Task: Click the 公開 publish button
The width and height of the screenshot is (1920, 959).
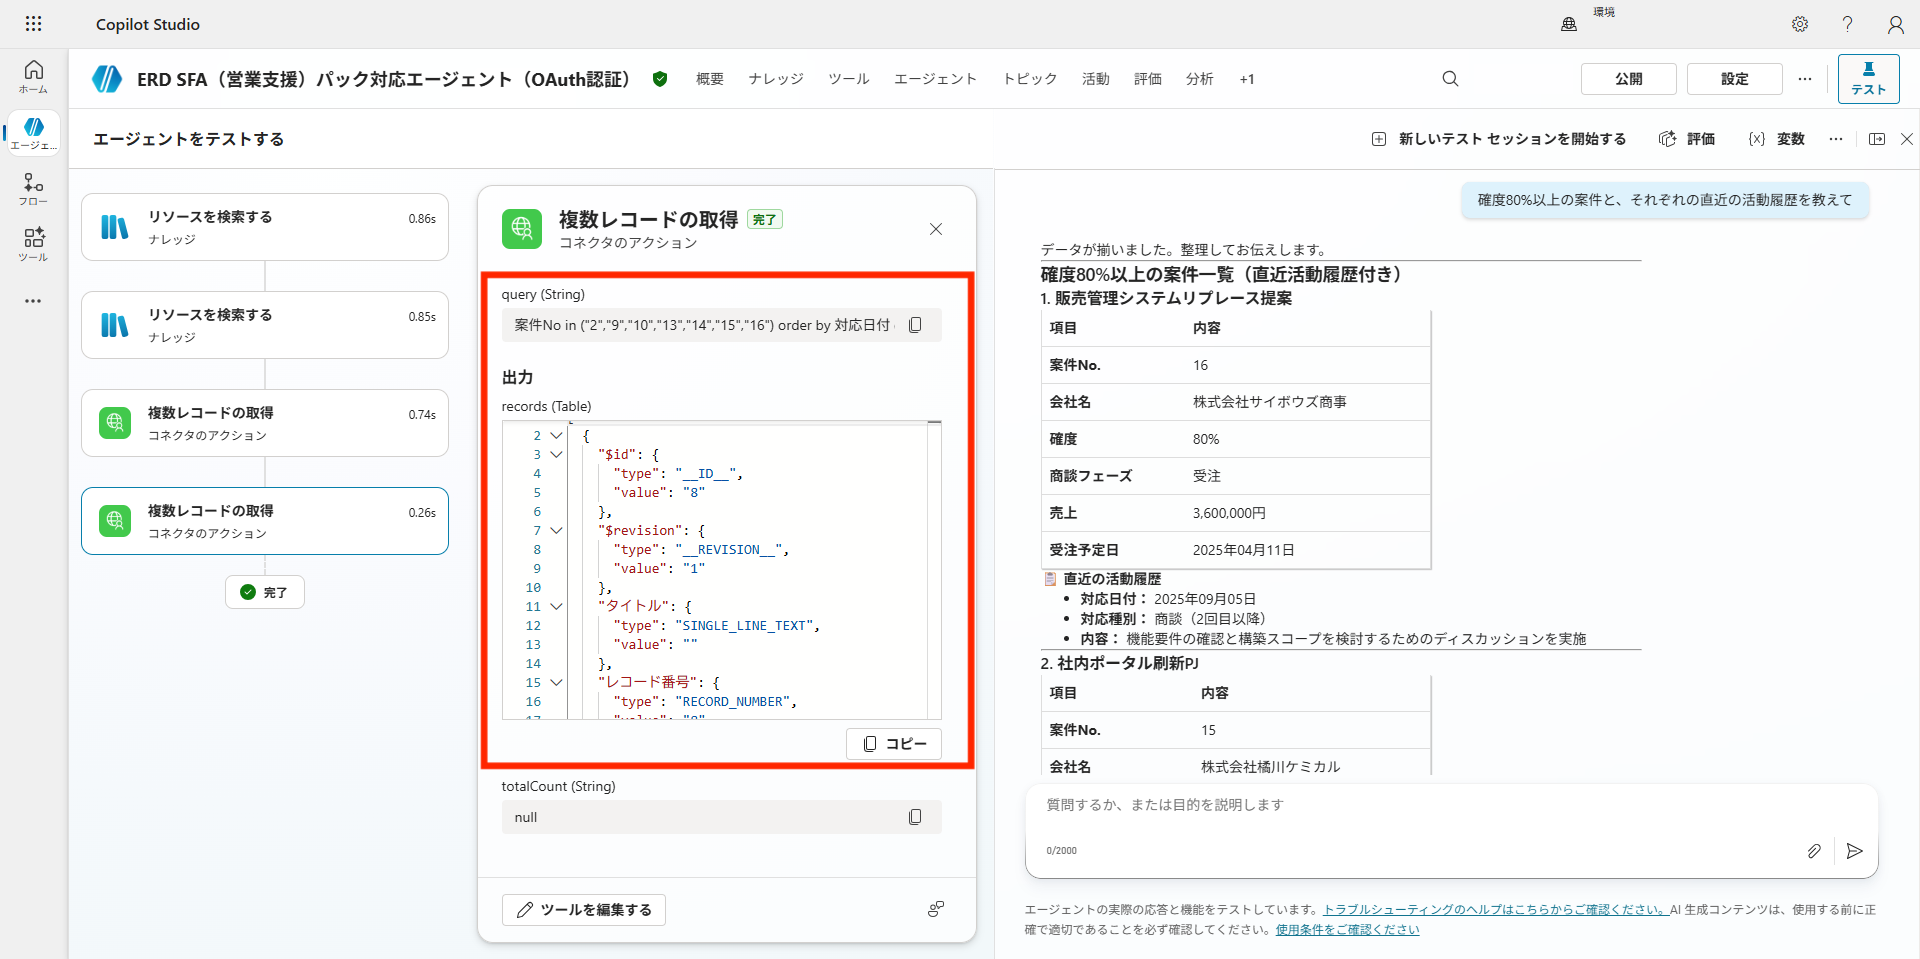Action: (x=1629, y=79)
